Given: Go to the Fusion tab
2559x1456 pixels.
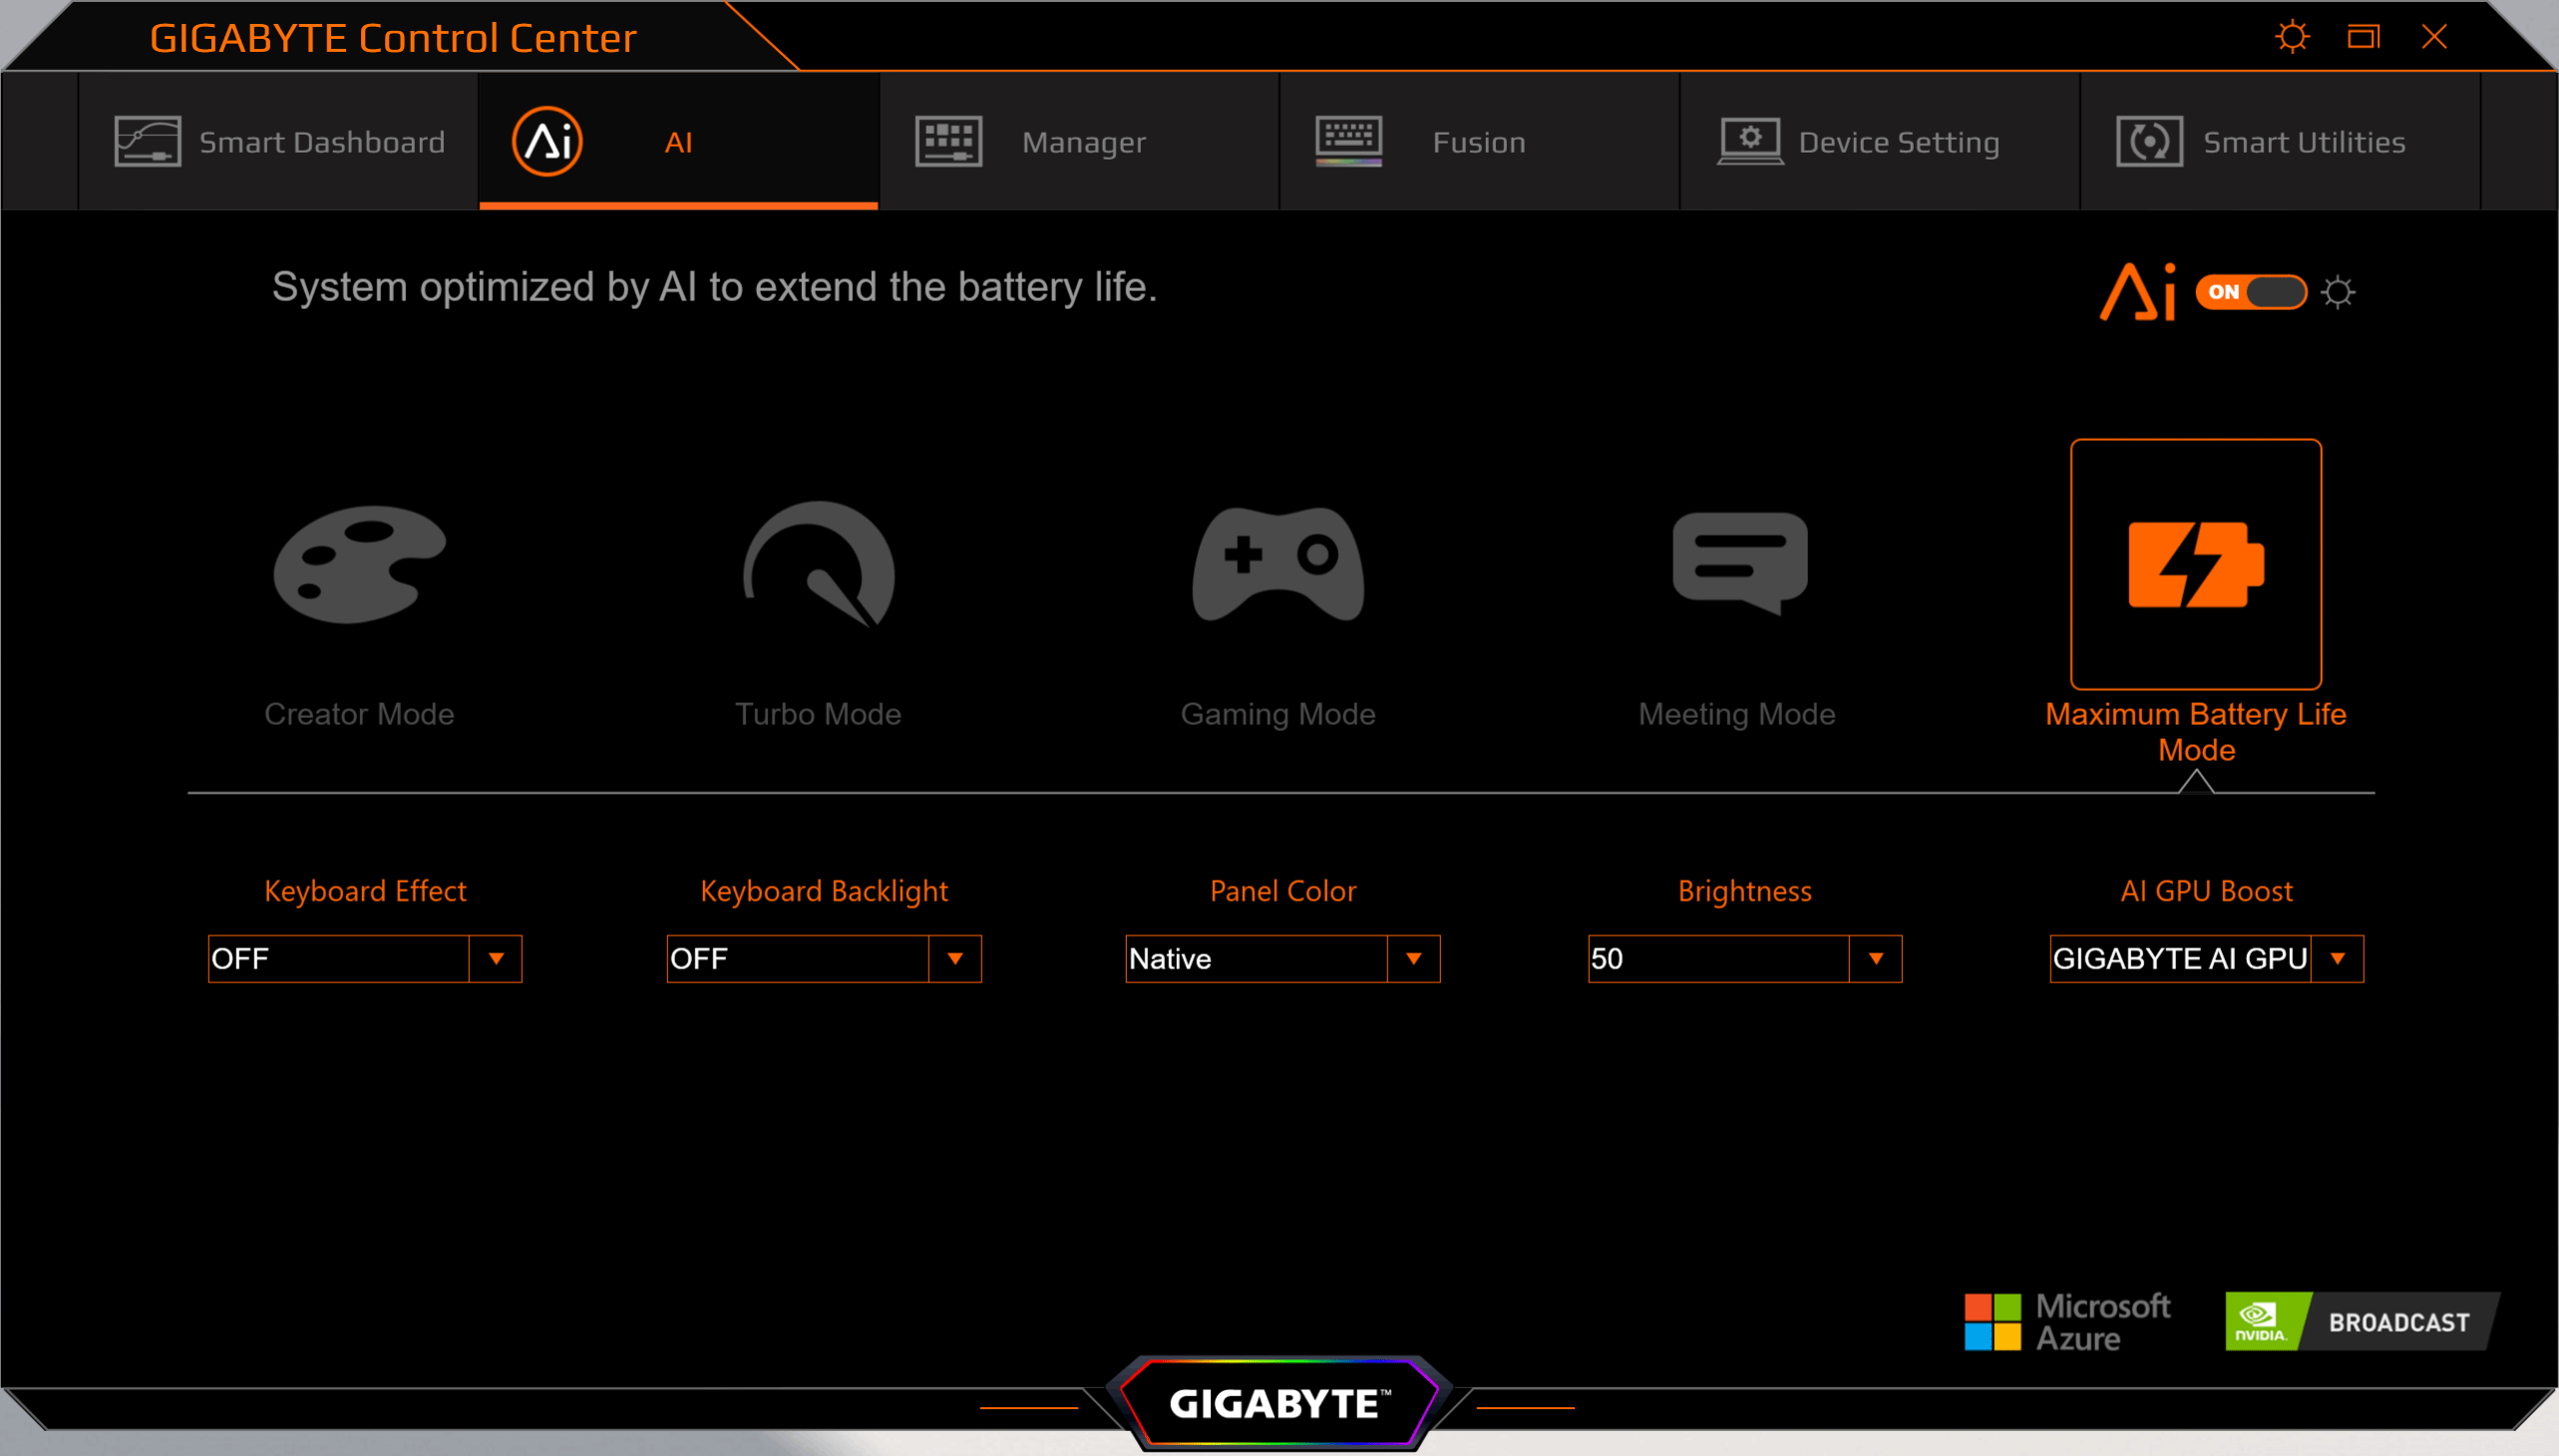Looking at the screenshot, I should (x=1479, y=142).
